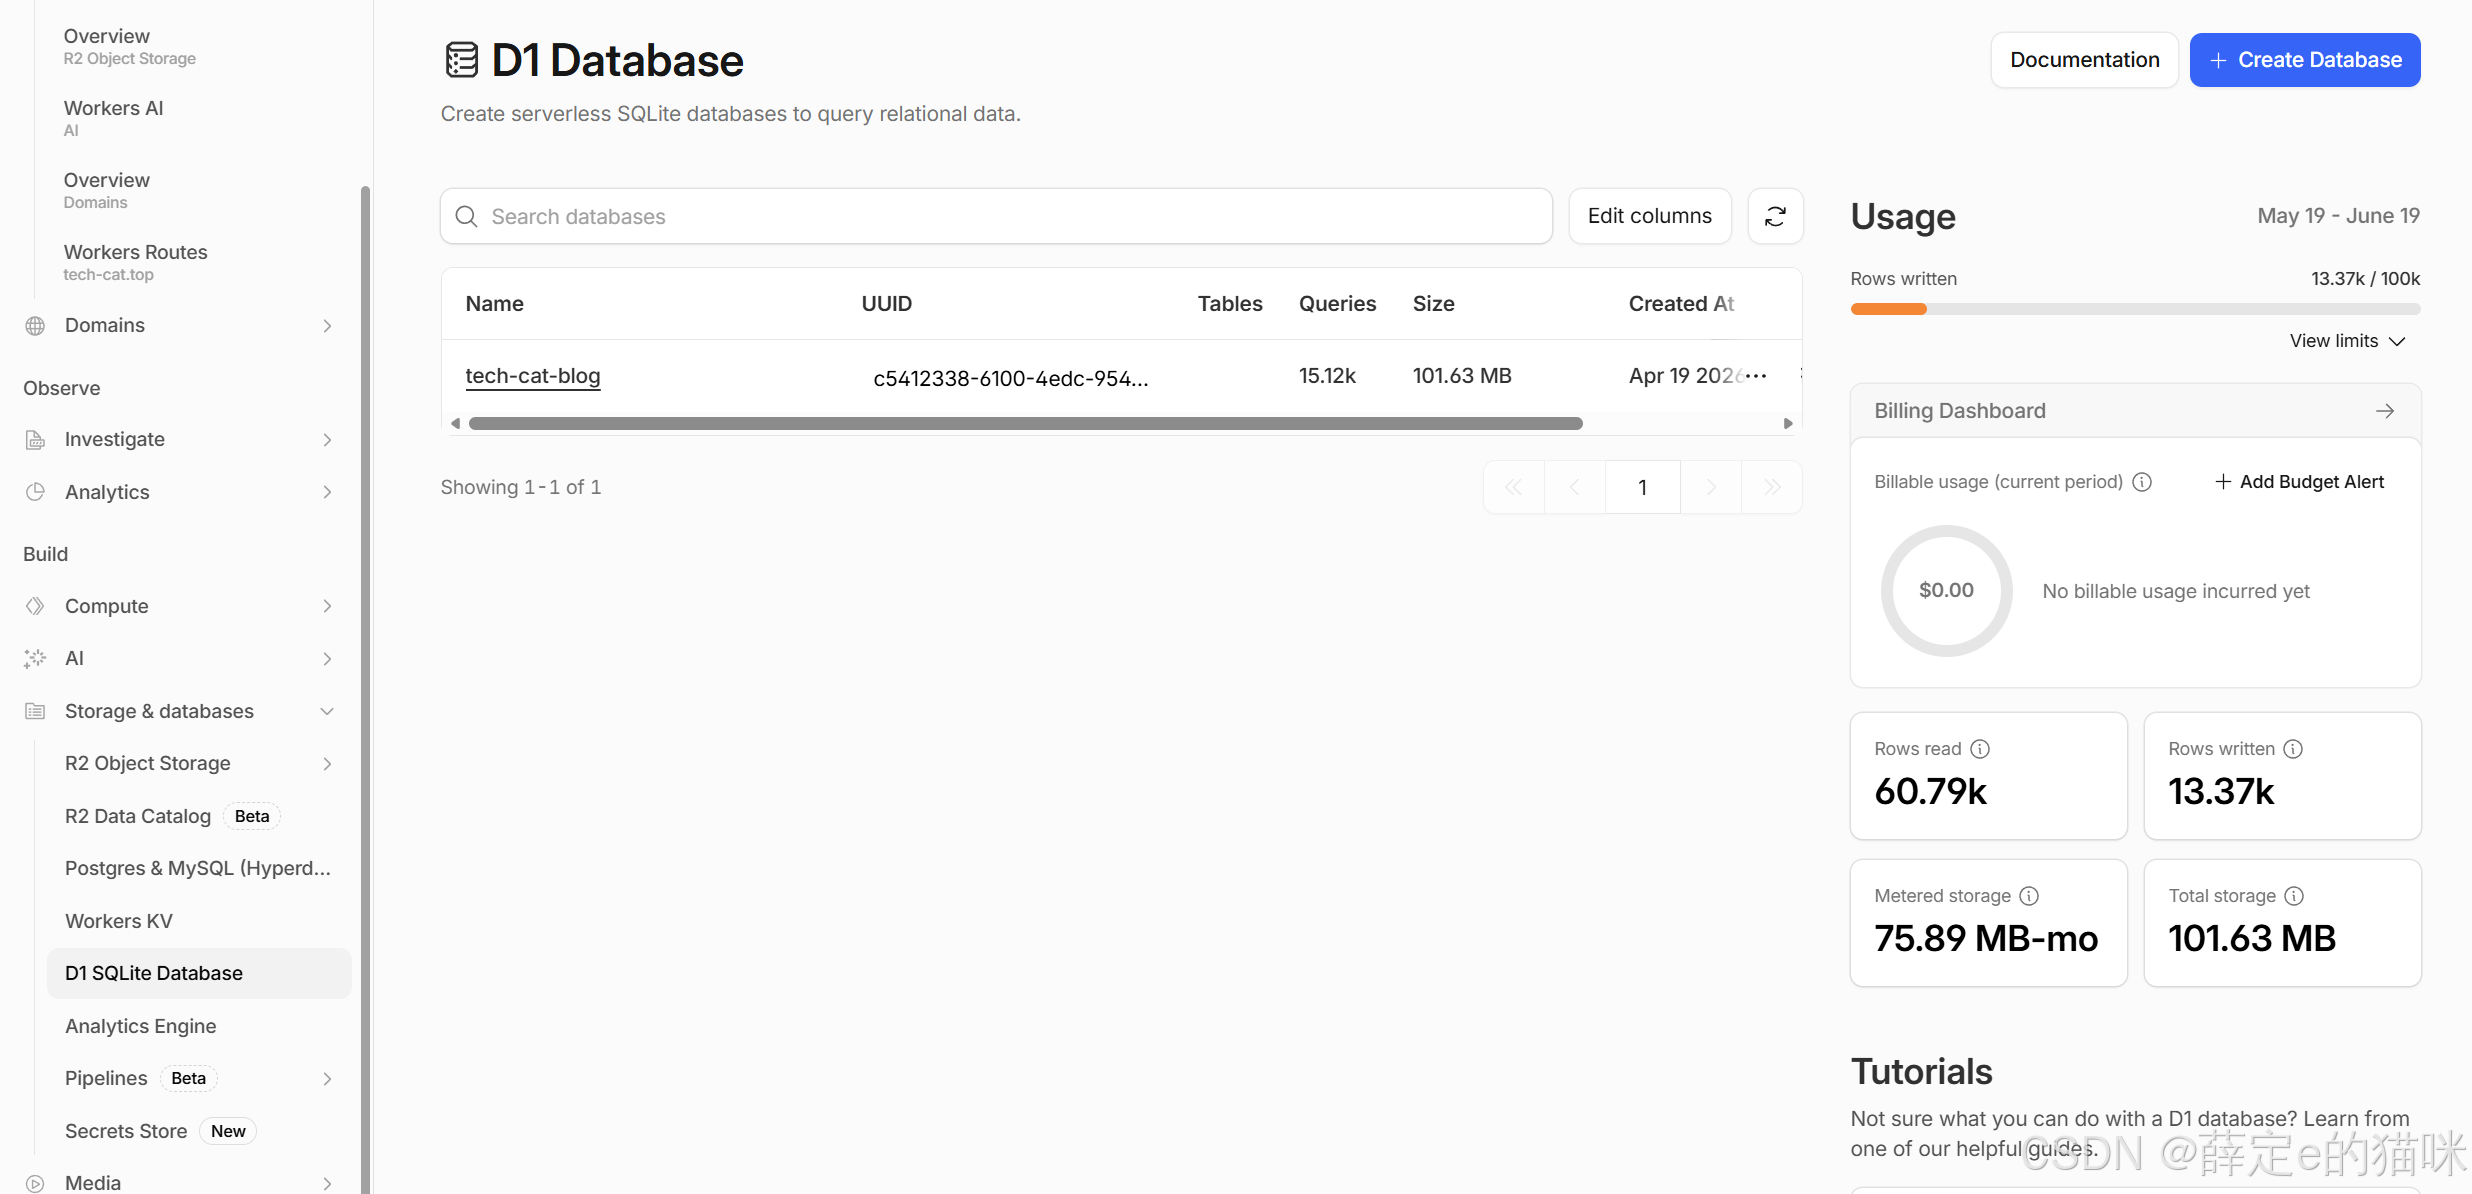Click the refresh databases icon button

click(1775, 216)
